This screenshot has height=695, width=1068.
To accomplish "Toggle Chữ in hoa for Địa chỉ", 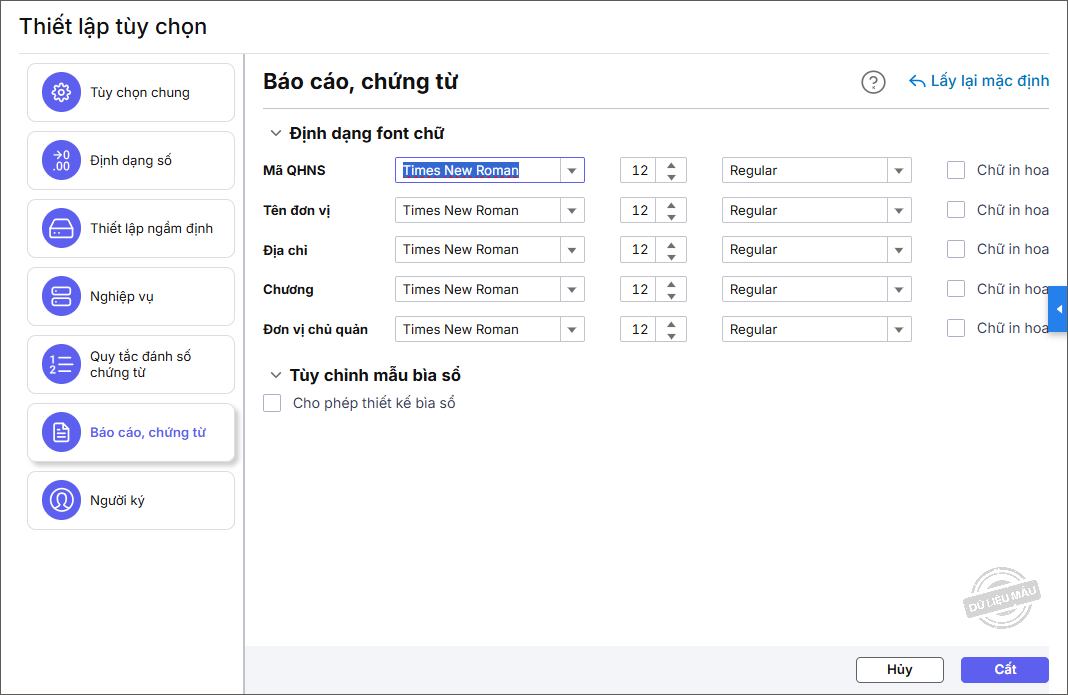I will tap(956, 249).
